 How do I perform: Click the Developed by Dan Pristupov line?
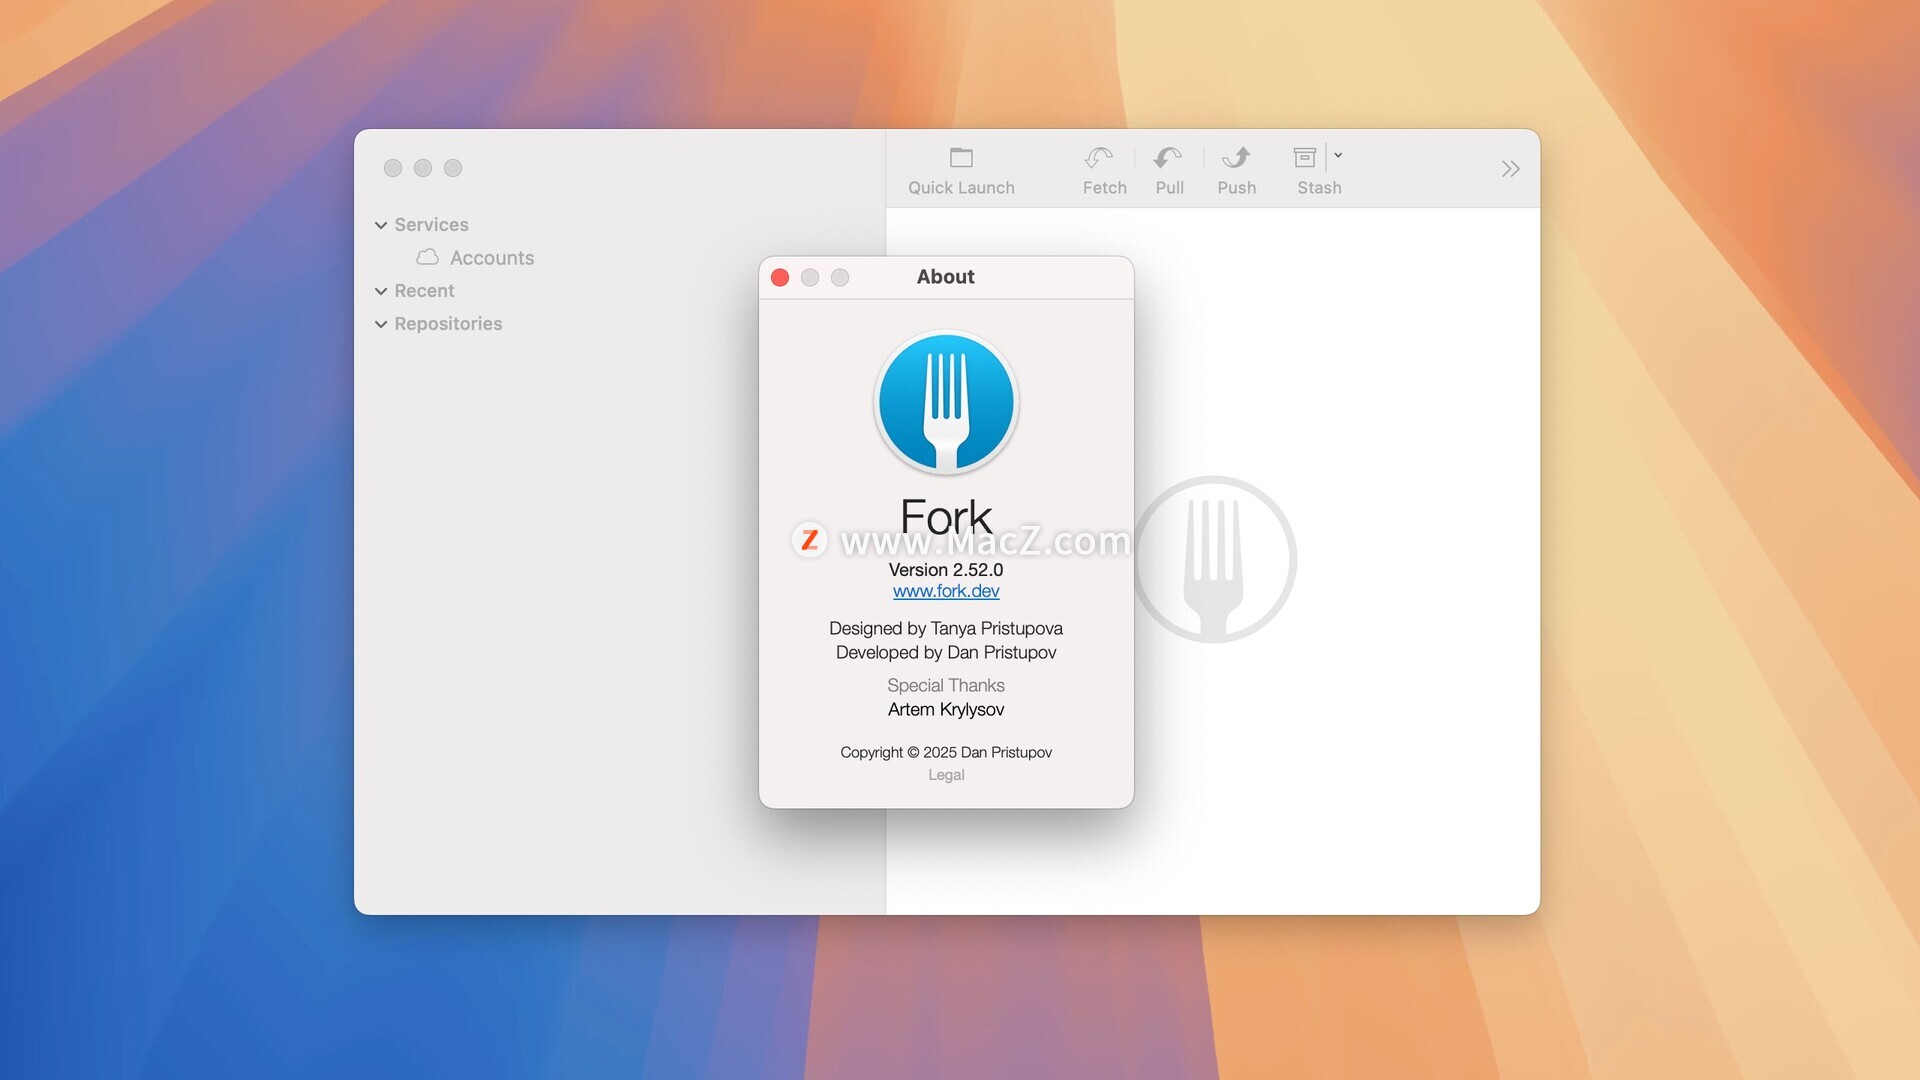pyautogui.click(x=946, y=653)
